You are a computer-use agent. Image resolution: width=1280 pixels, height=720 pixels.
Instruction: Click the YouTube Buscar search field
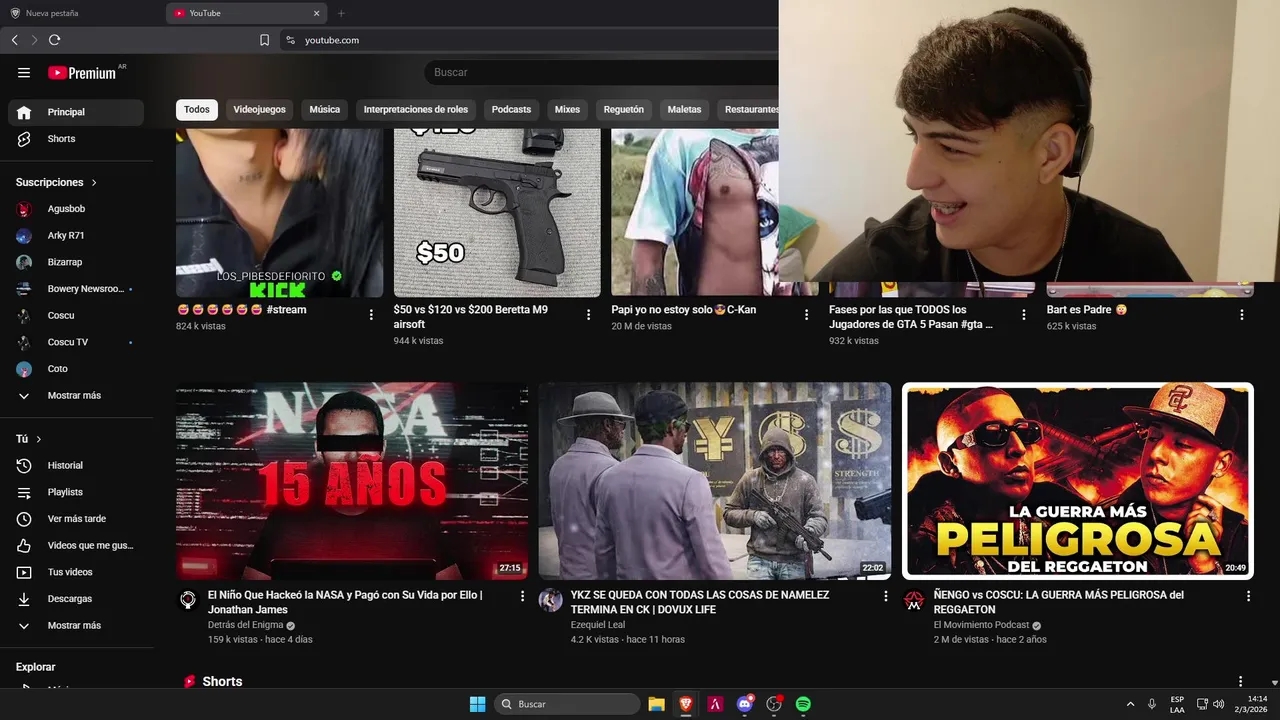602,72
